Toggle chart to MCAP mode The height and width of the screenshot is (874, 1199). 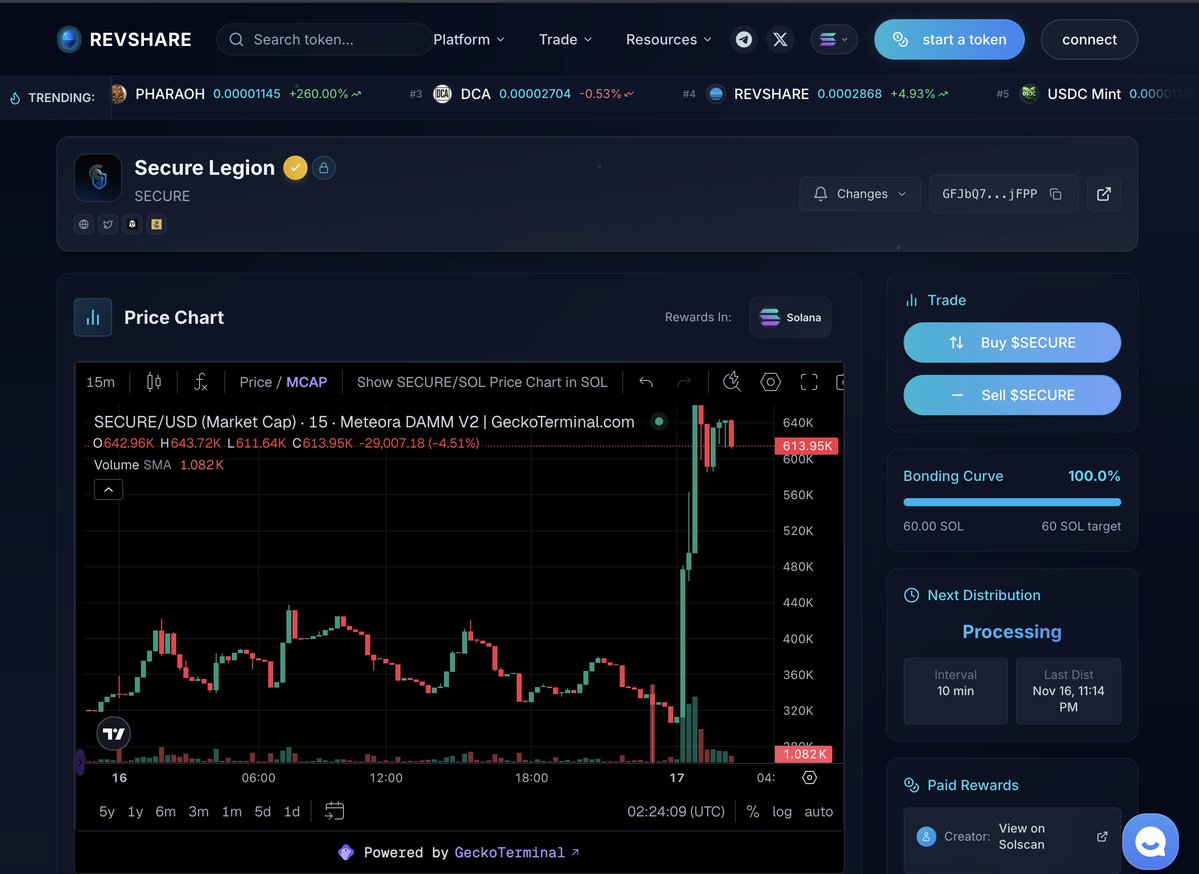307,382
